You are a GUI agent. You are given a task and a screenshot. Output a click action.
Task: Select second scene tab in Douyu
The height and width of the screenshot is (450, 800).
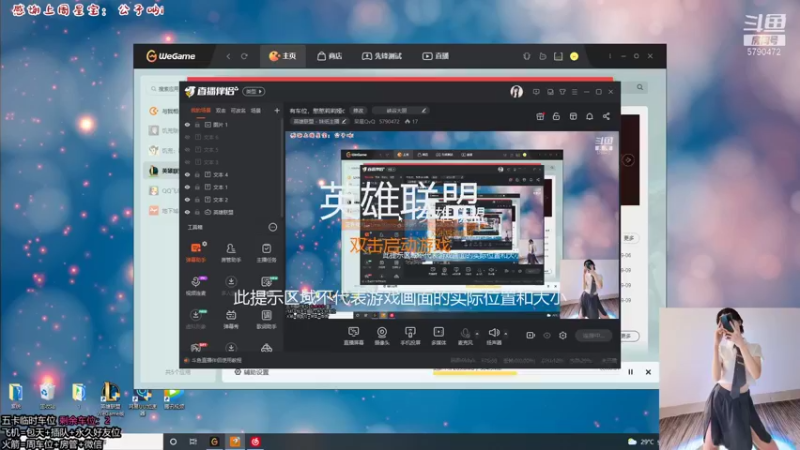tap(220, 110)
